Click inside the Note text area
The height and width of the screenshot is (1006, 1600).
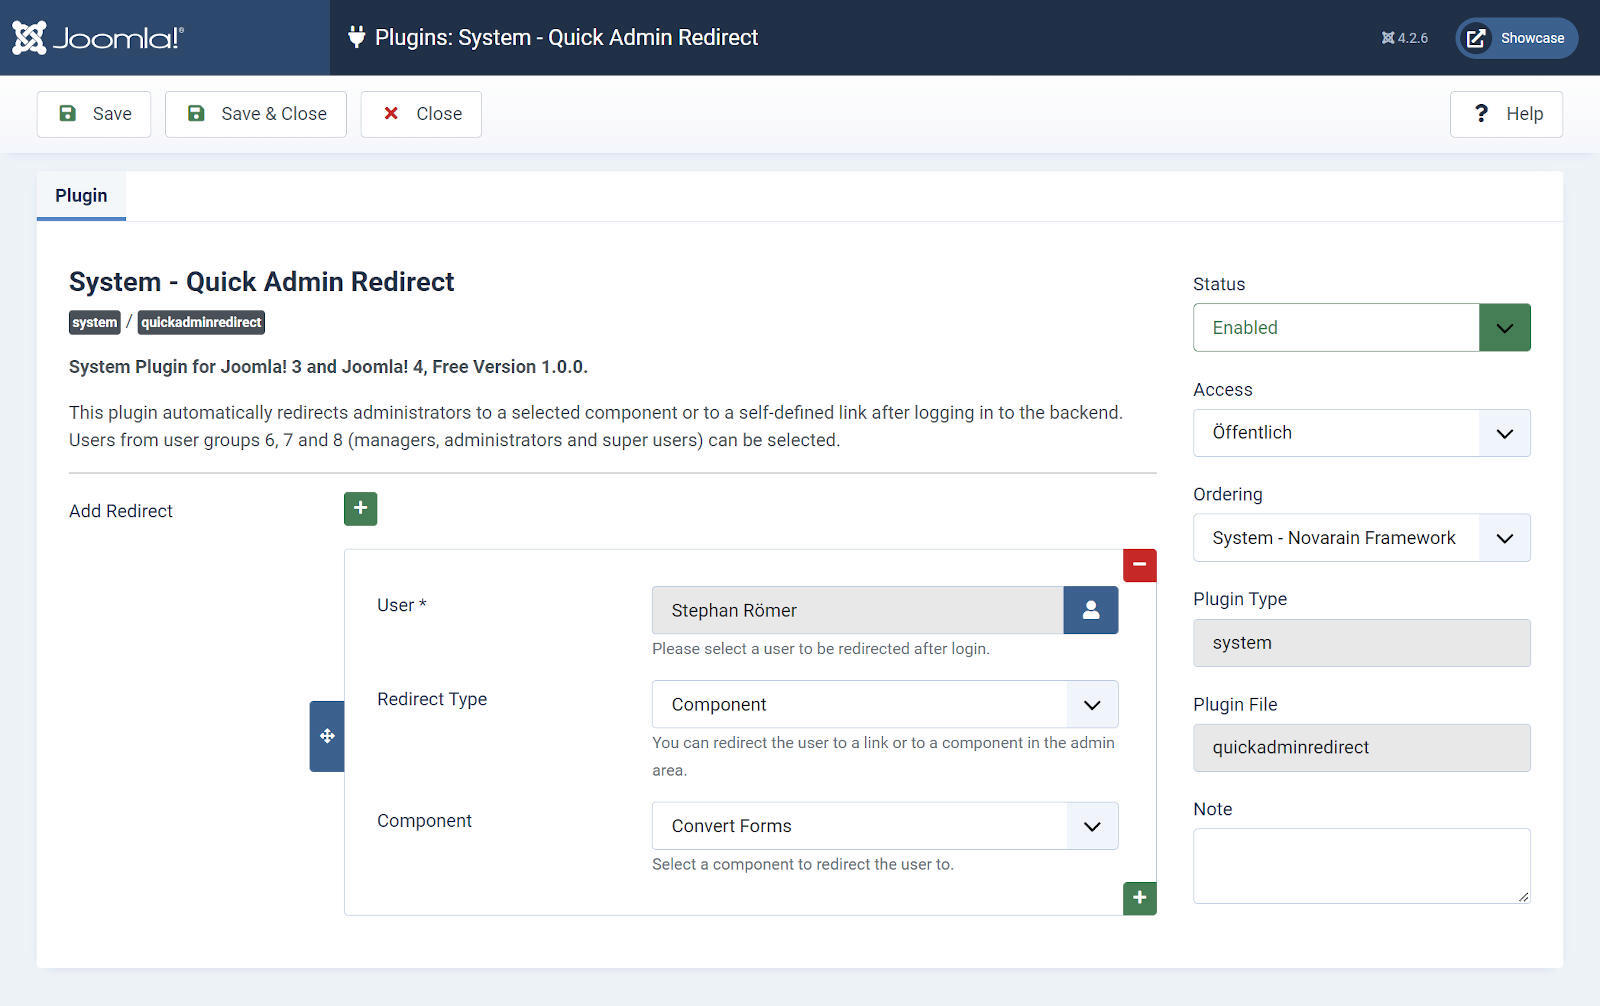tap(1361, 865)
